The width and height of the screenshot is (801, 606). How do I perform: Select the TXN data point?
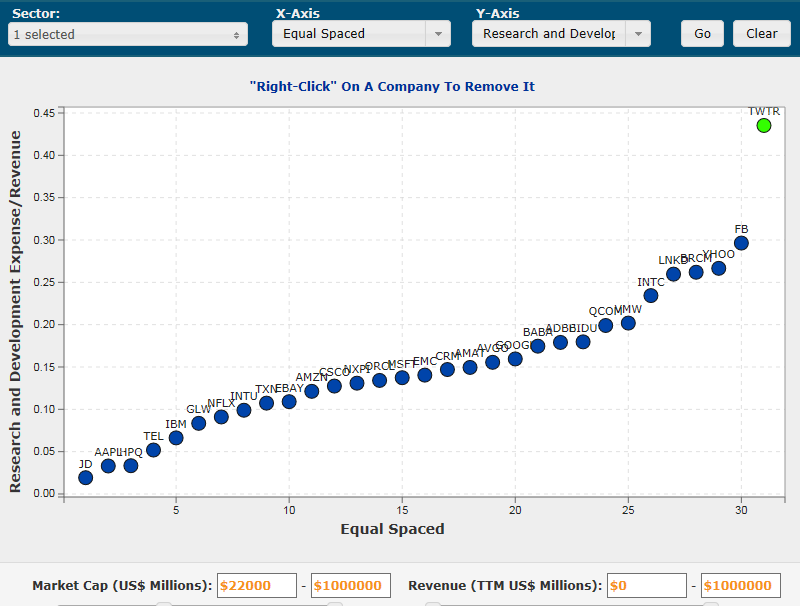pyautogui.click(x=266, y=404)
